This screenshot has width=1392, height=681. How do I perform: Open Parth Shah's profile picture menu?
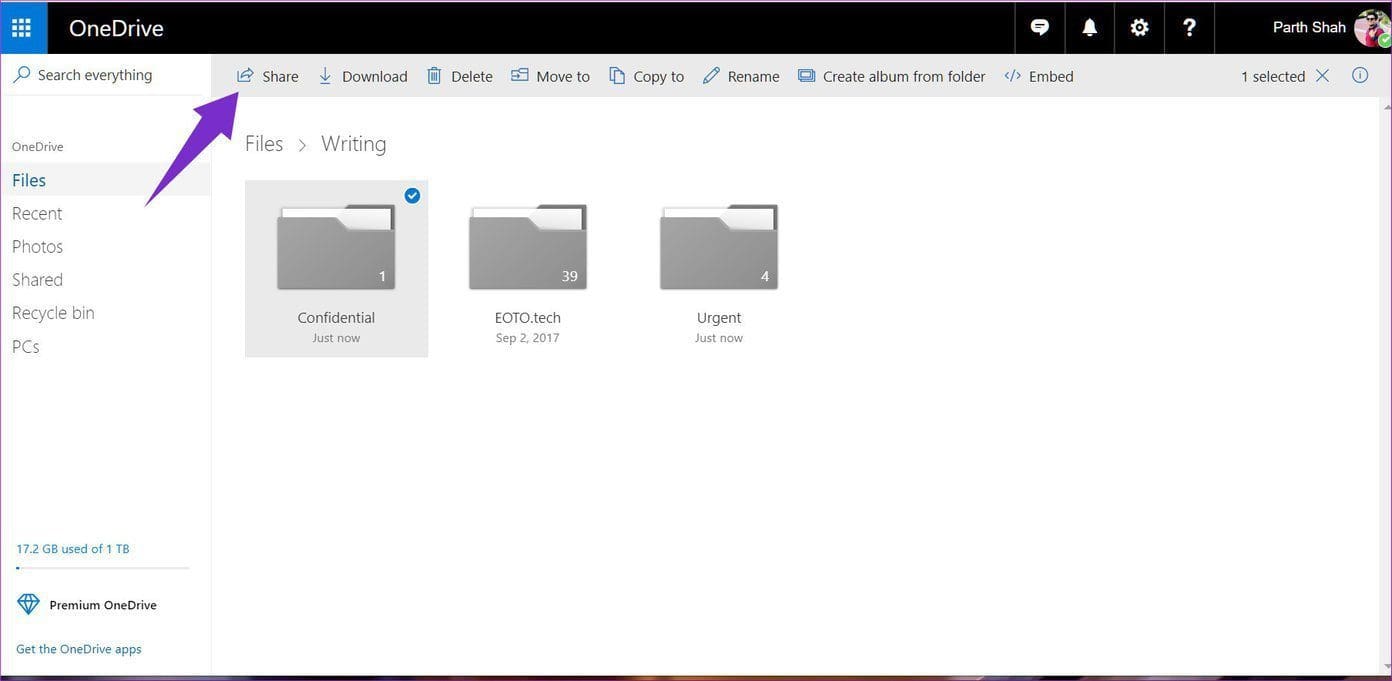1371,28
